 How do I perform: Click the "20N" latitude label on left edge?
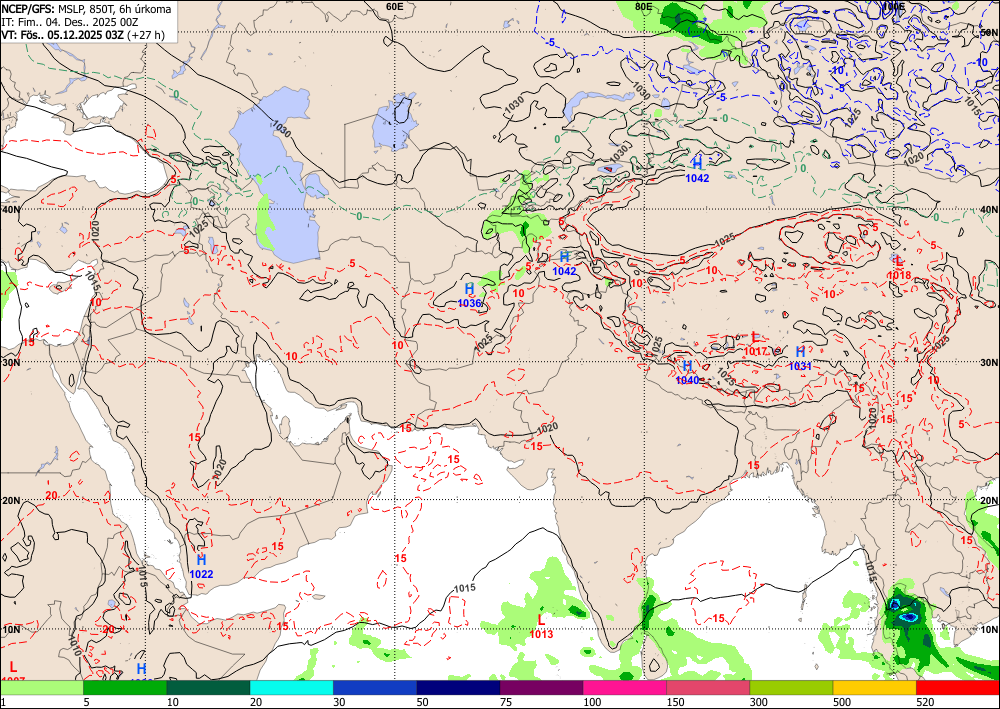coord(10,501)
